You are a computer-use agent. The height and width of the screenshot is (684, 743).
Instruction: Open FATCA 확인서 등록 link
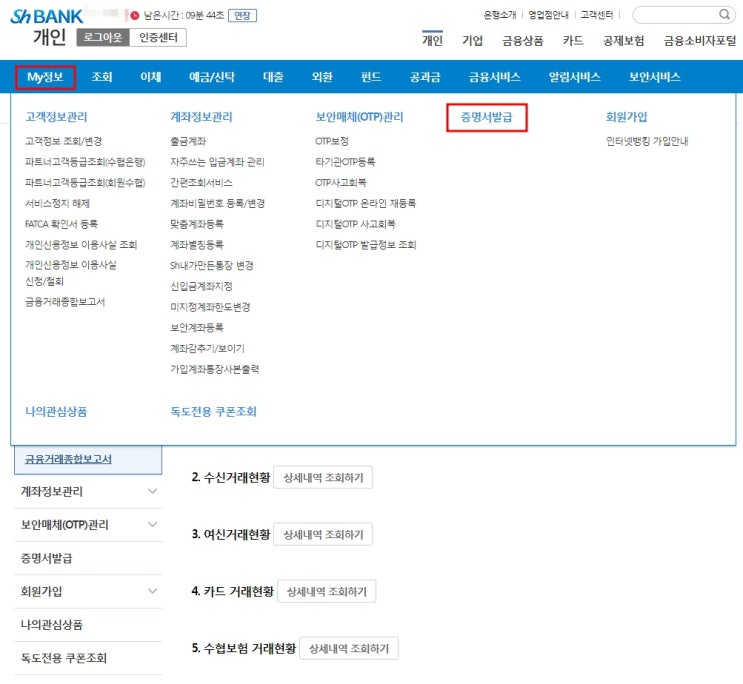tap(62, 224)
